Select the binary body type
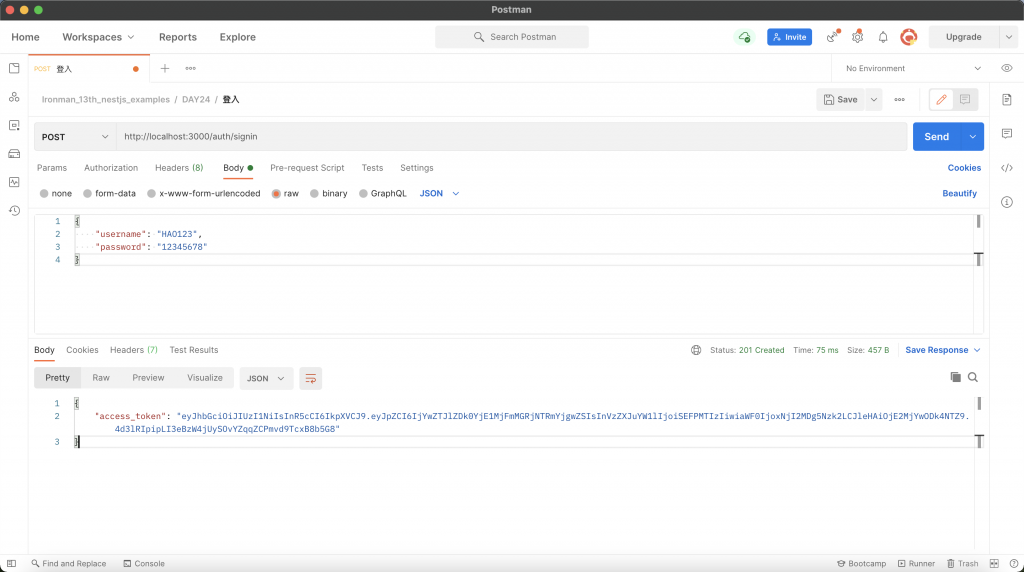 point(314,194)
